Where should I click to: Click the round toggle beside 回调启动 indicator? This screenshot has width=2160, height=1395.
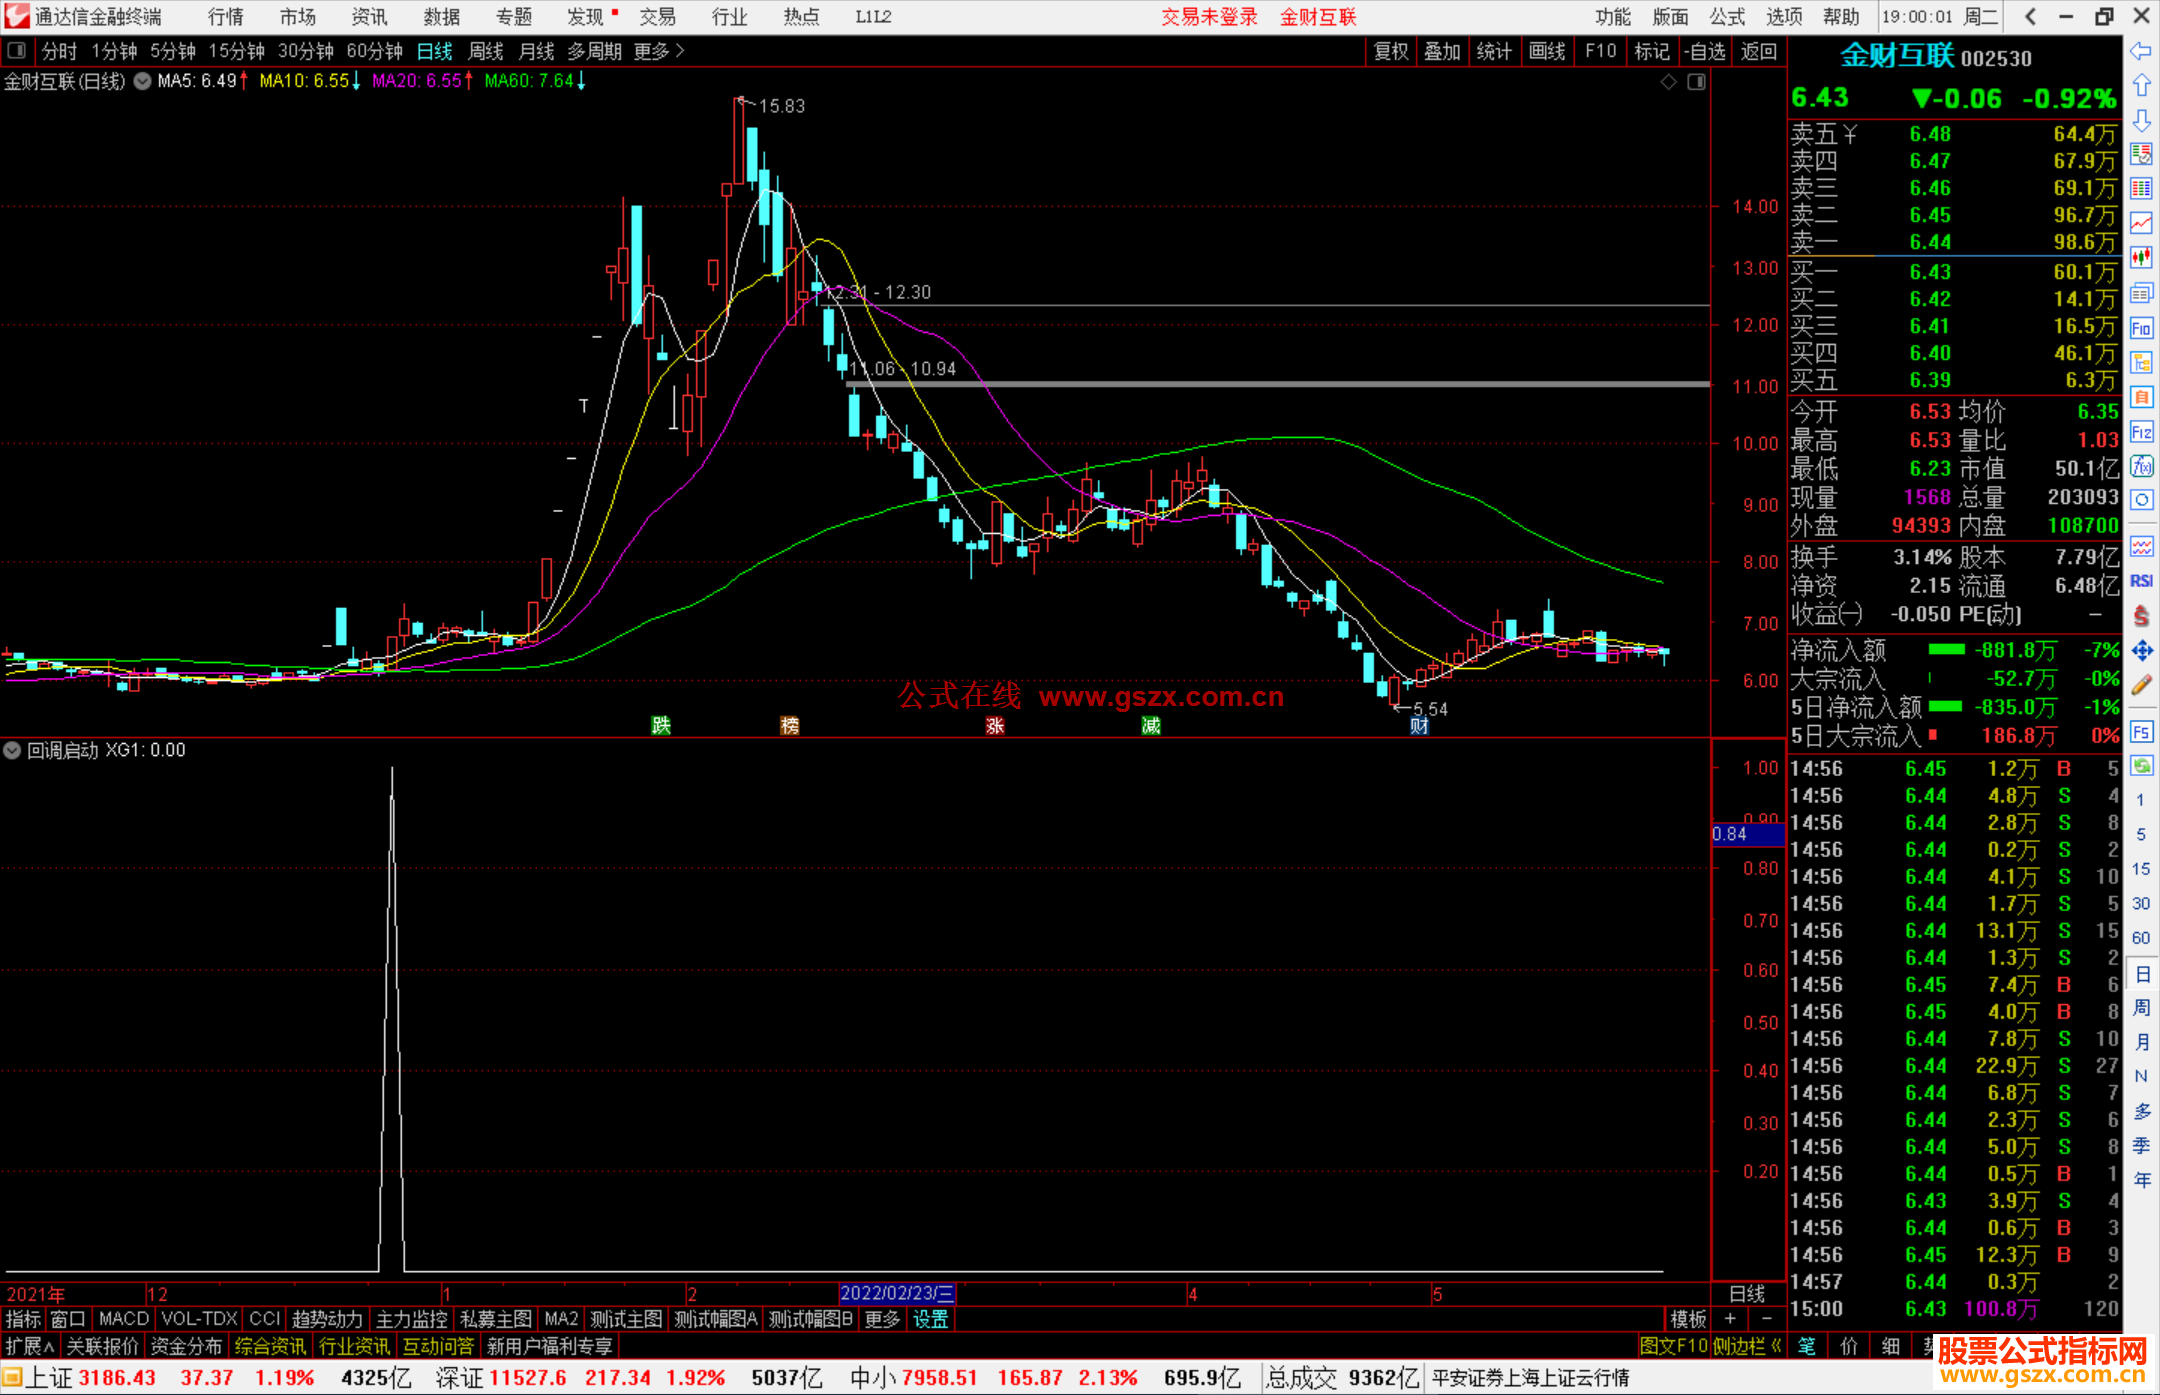click(12, 750)
